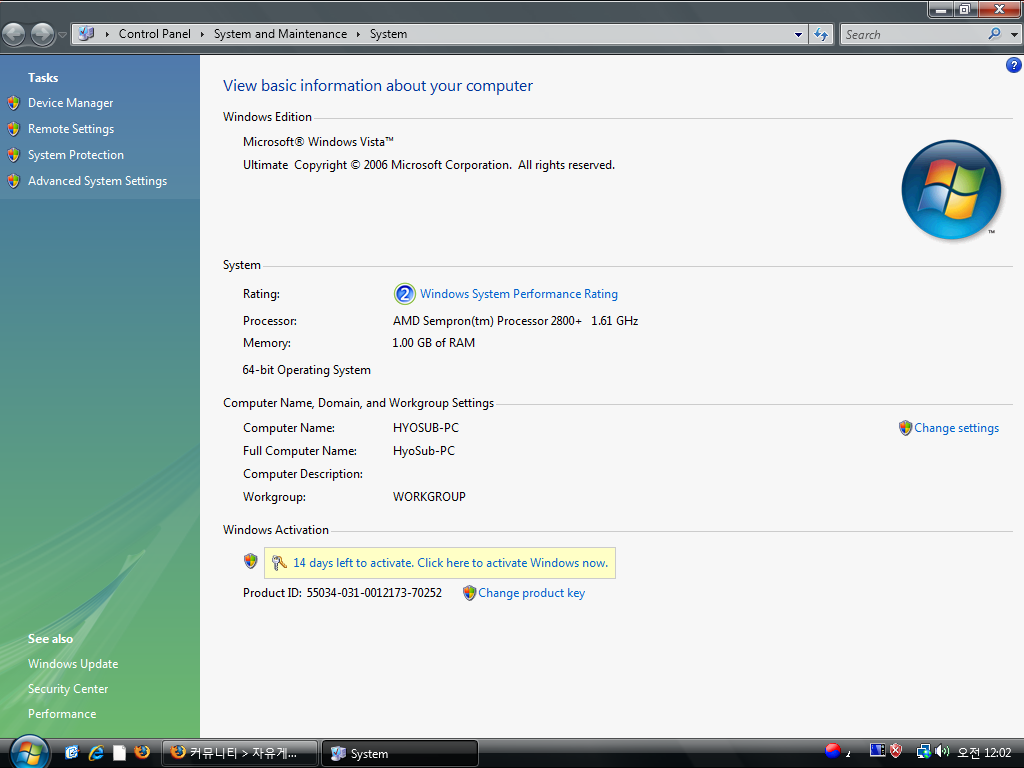Screen dimensions: 1024x768
Task: Expand the search options dropdown arrow
Action: [1014, 34]
